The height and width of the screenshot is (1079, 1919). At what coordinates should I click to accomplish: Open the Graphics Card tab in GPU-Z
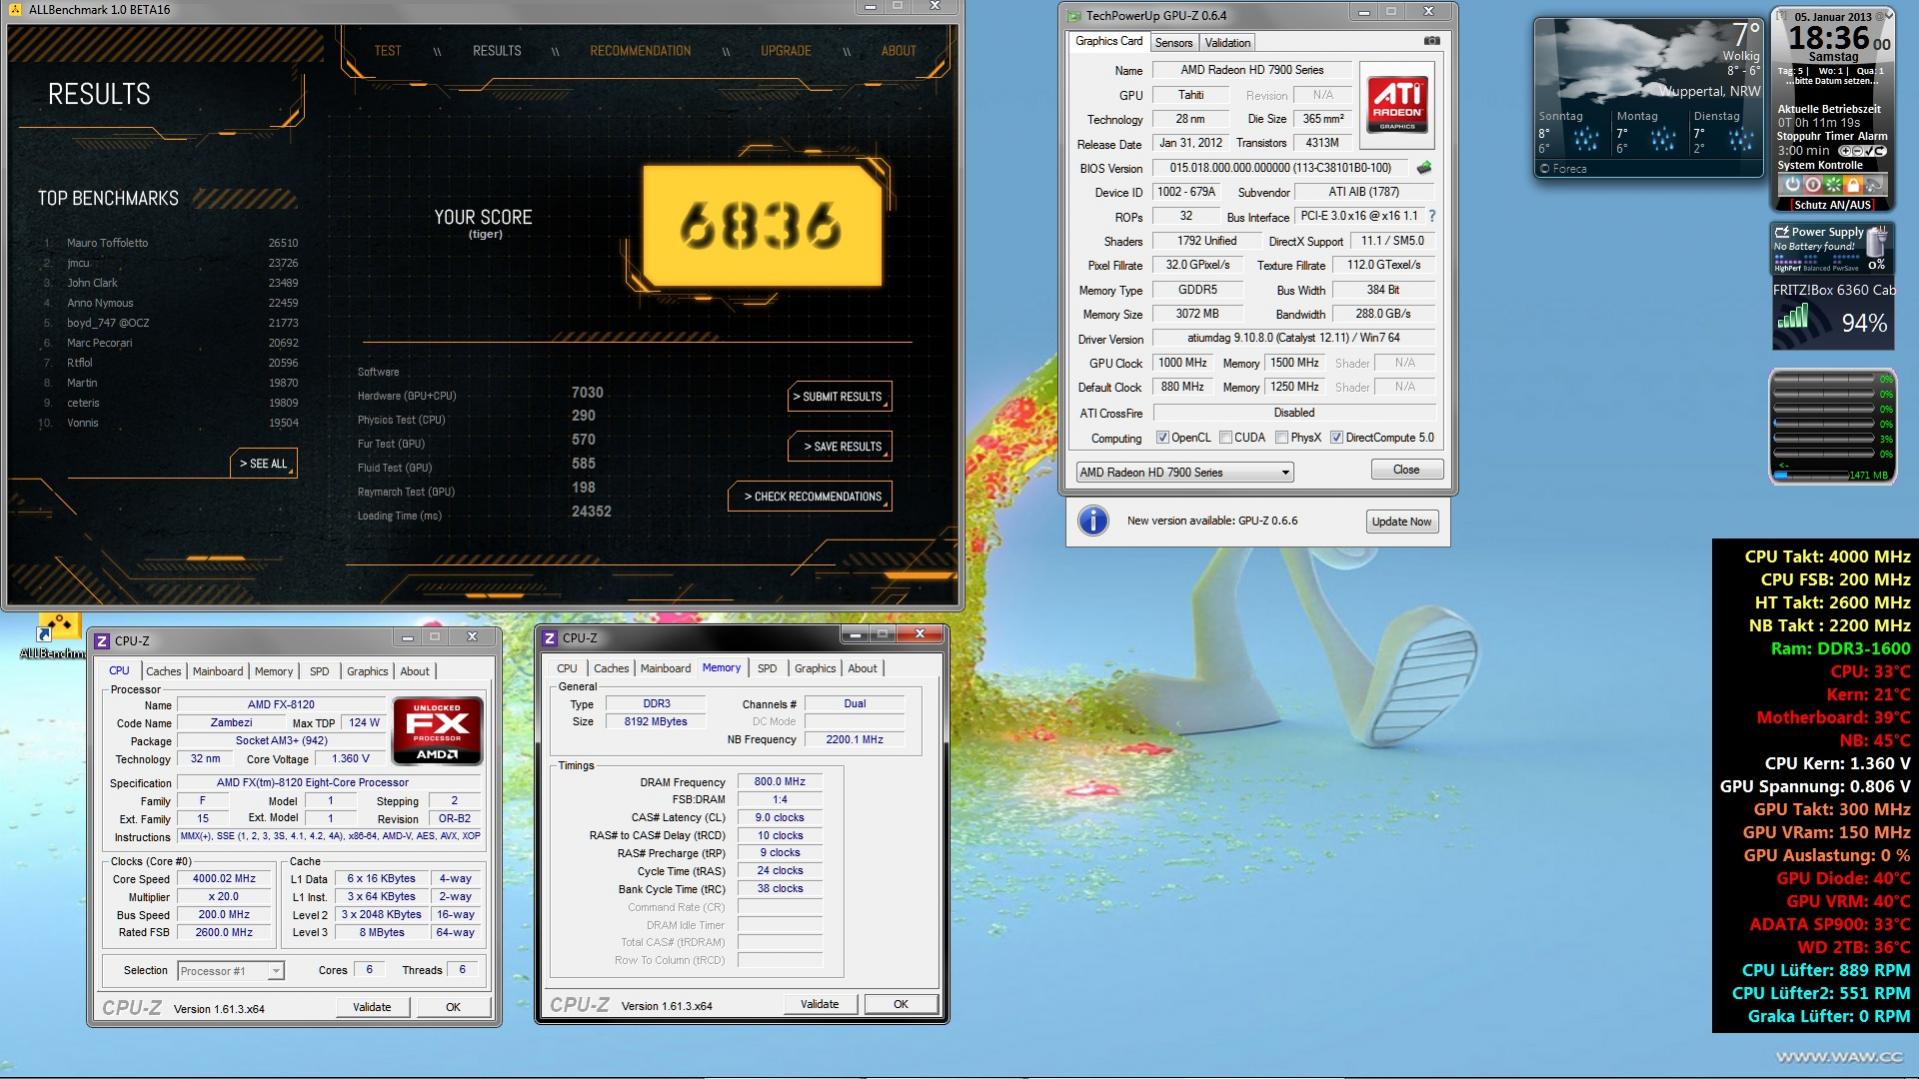[x=1108, y=41]
